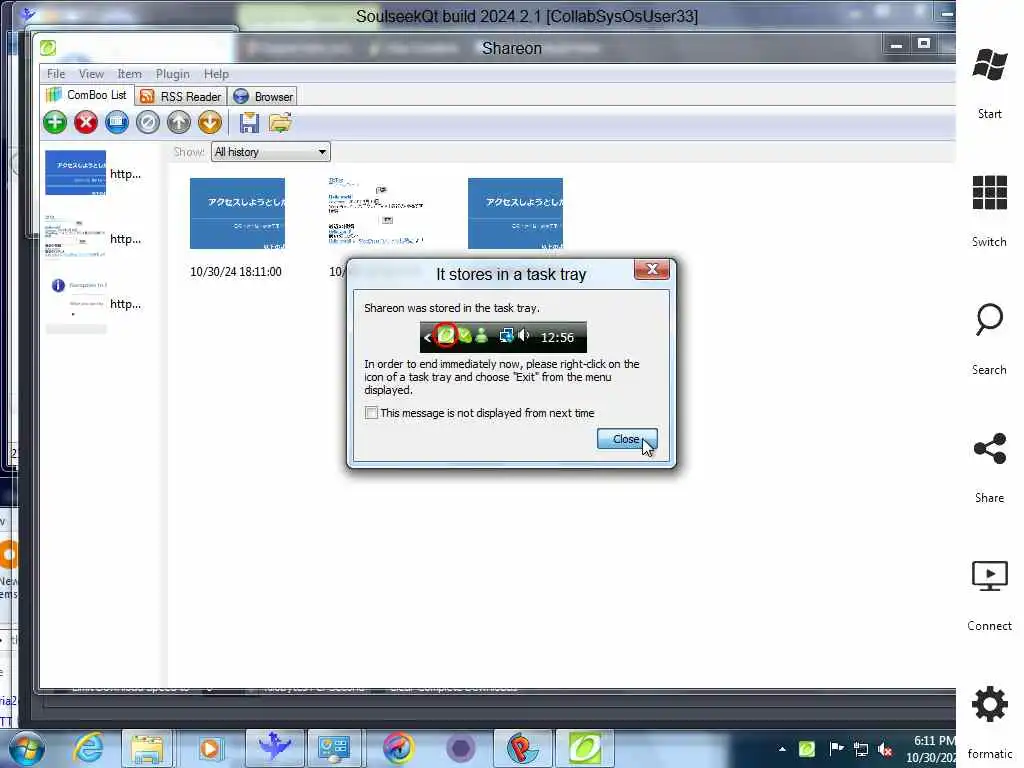Open the View menu
The height and width of the screenshot is (768, 1024).
[x=91, y=74]
